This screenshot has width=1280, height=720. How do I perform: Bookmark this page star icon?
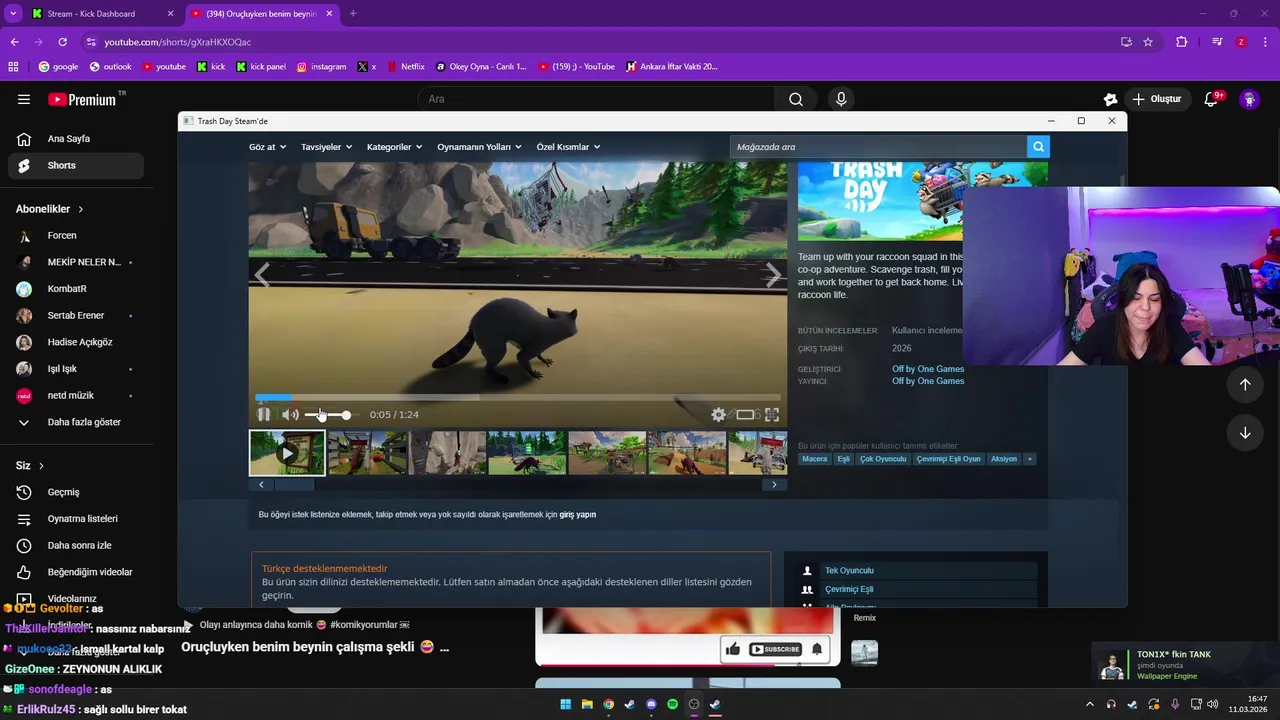(x=1148, y=42)
